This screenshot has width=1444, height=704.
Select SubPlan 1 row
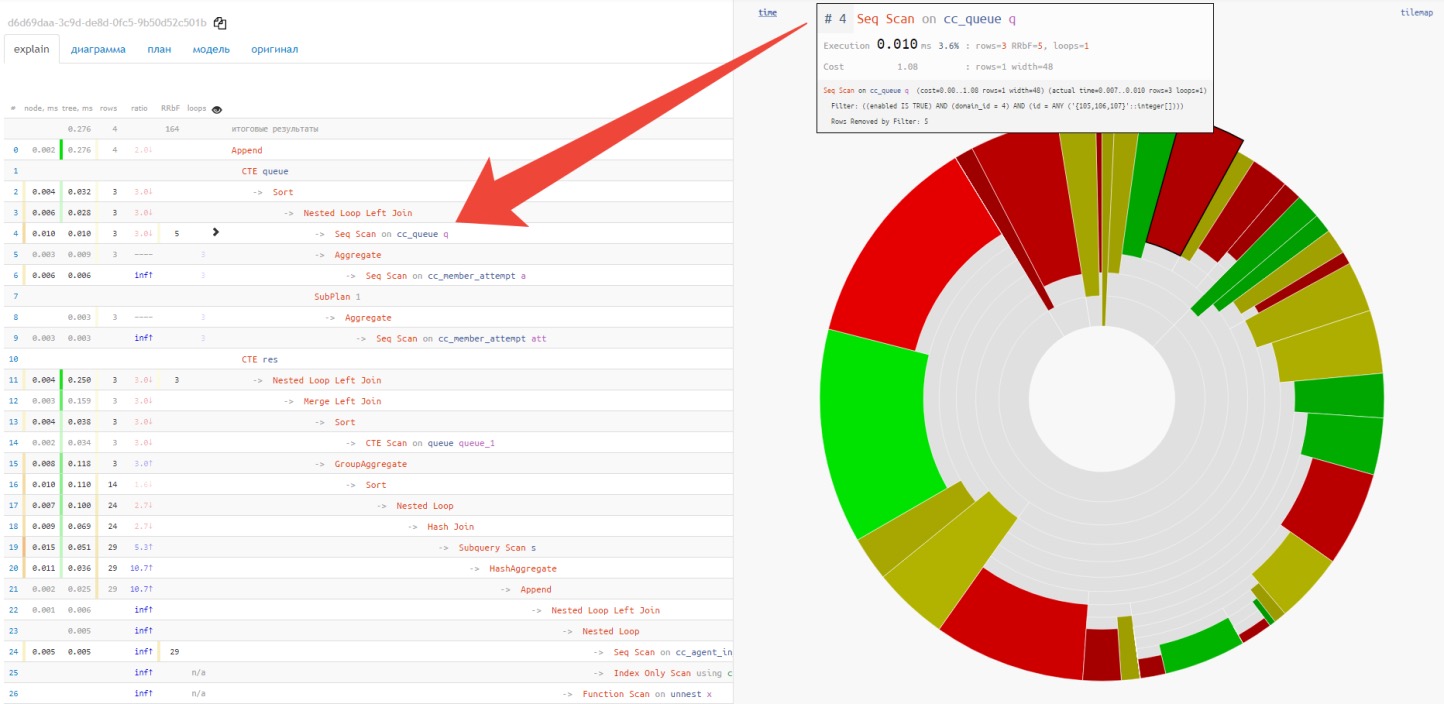click(x=337, y=297)
